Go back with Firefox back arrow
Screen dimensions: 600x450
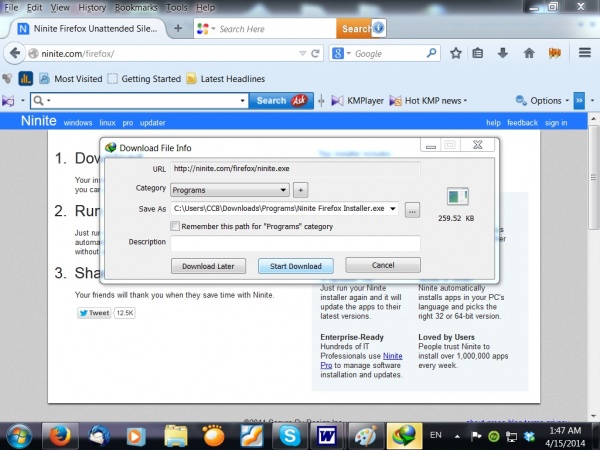[x=15, y=53]
